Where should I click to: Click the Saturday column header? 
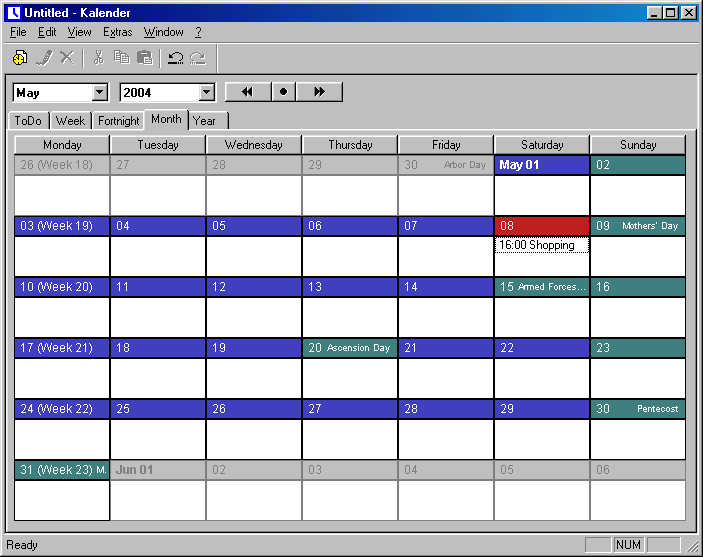542,145
